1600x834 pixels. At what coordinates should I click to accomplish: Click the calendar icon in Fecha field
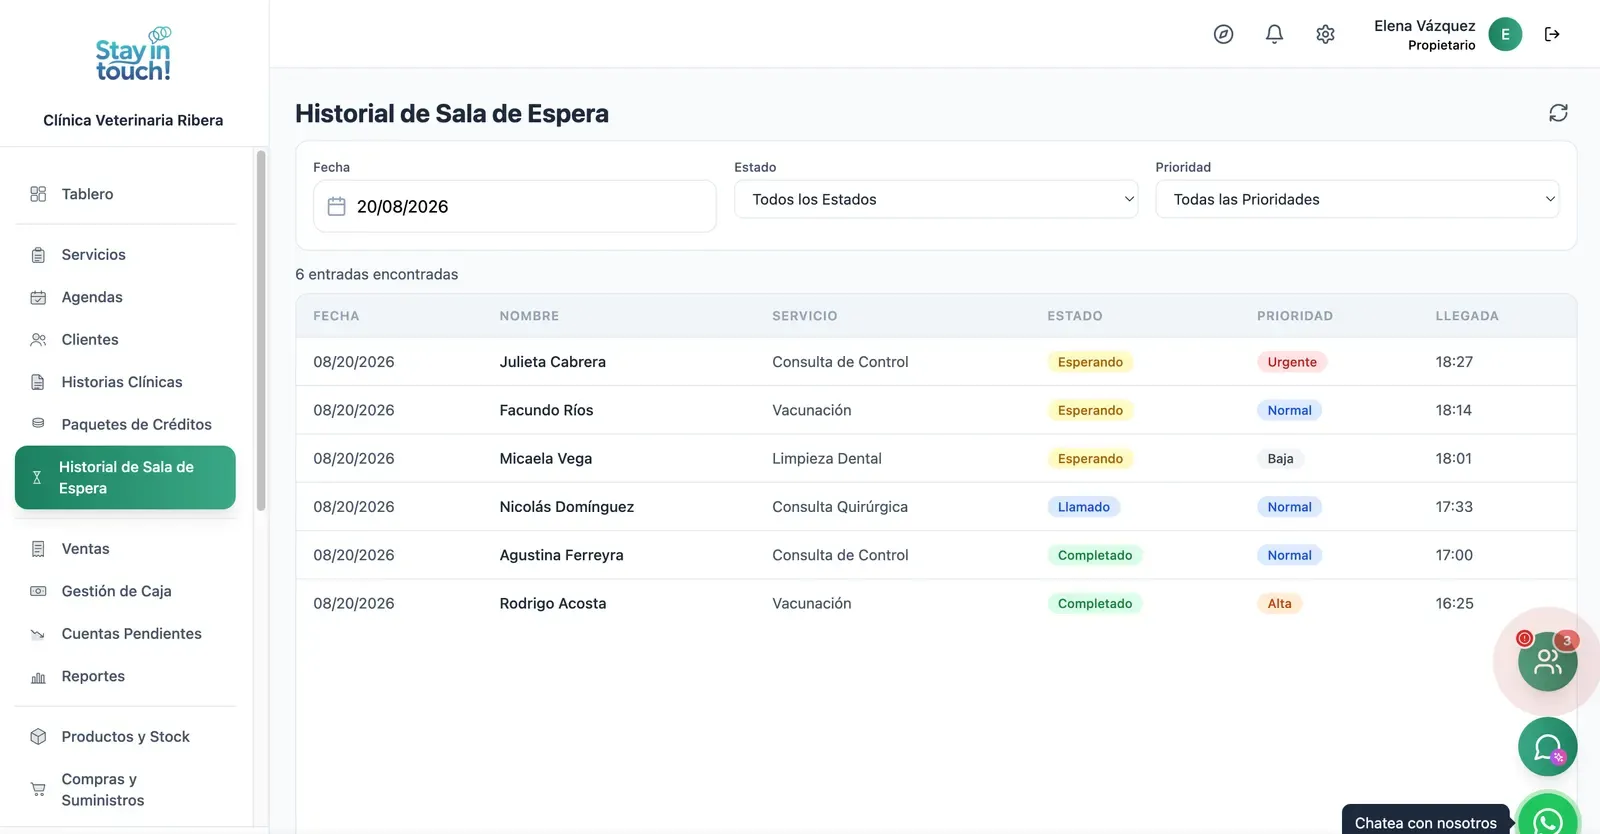point(337,207)
